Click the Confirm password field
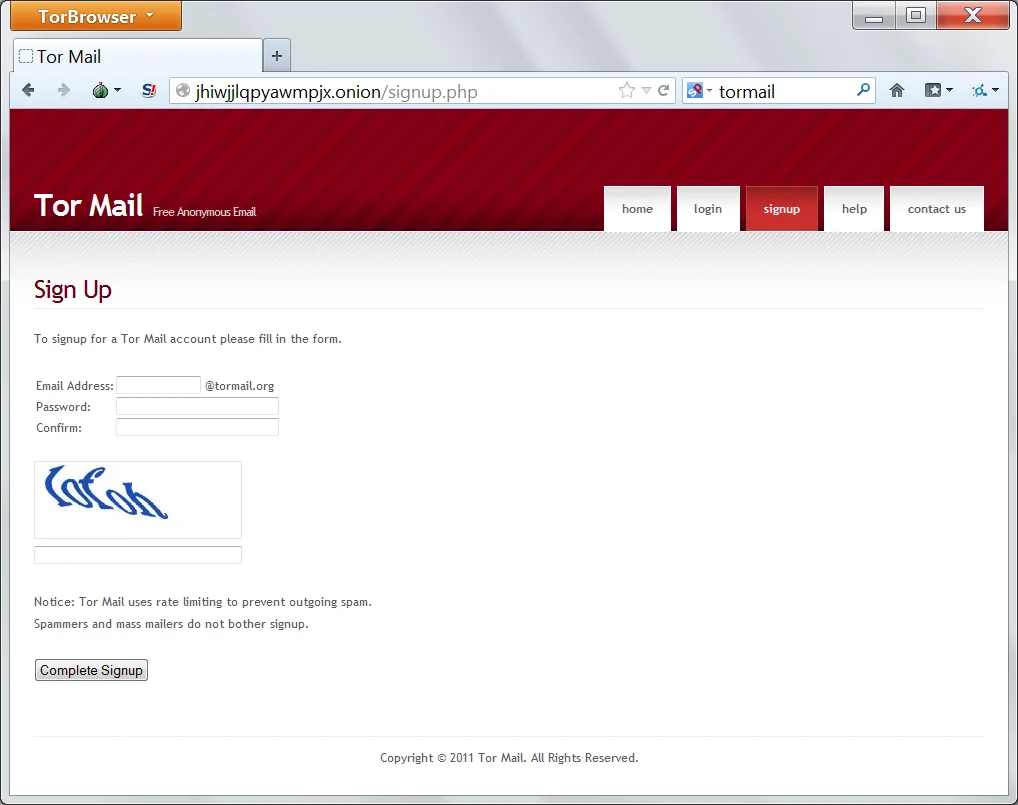The height and width of the screenshot is (805, 1018). coord(197,427)
